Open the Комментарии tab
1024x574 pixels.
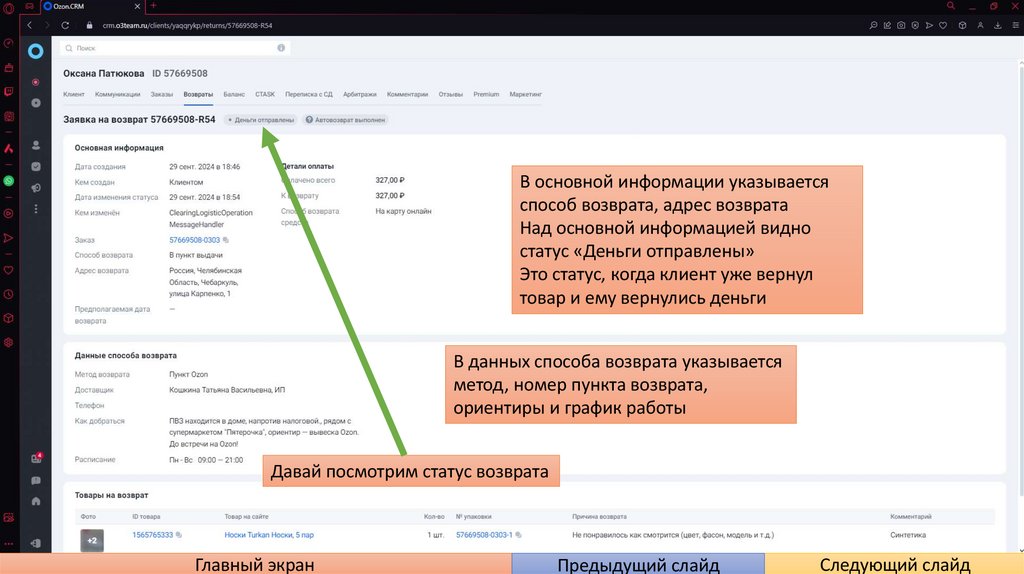pyautogui.click(x=408, y=94)
